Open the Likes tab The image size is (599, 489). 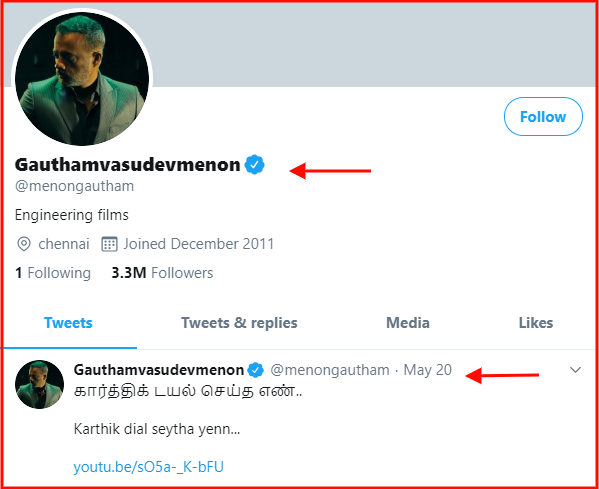(536, 323)
